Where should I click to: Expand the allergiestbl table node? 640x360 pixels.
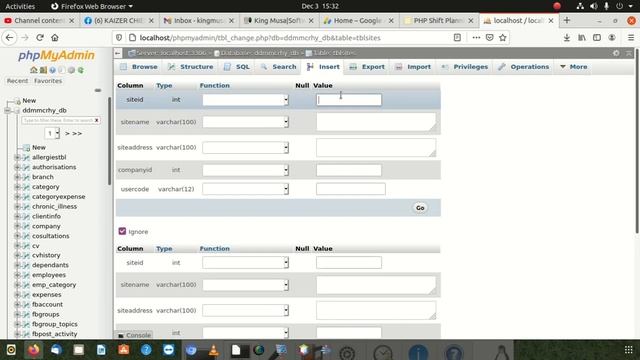pyautogui.click(x=17, y=157)
